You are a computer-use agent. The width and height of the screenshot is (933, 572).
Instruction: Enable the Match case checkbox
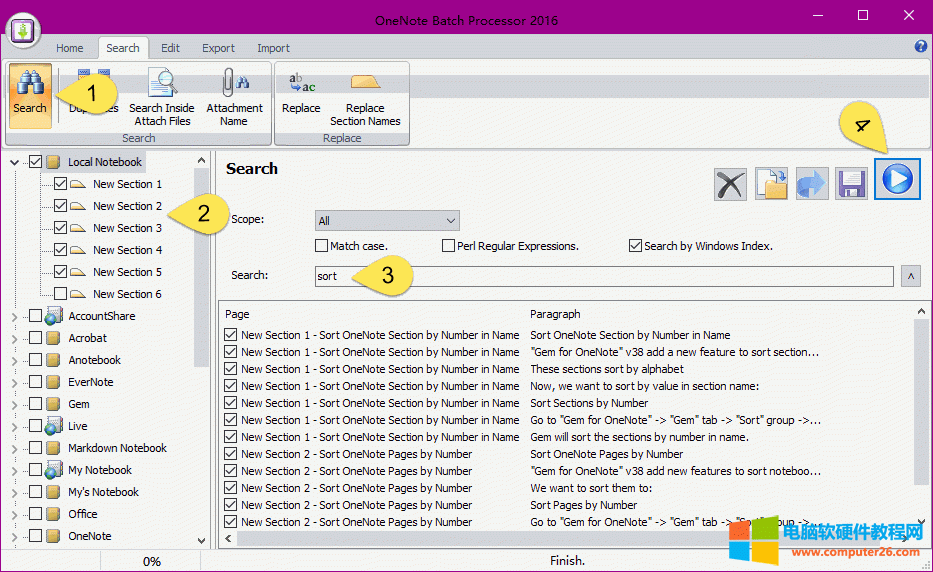[x=322, y=246]
